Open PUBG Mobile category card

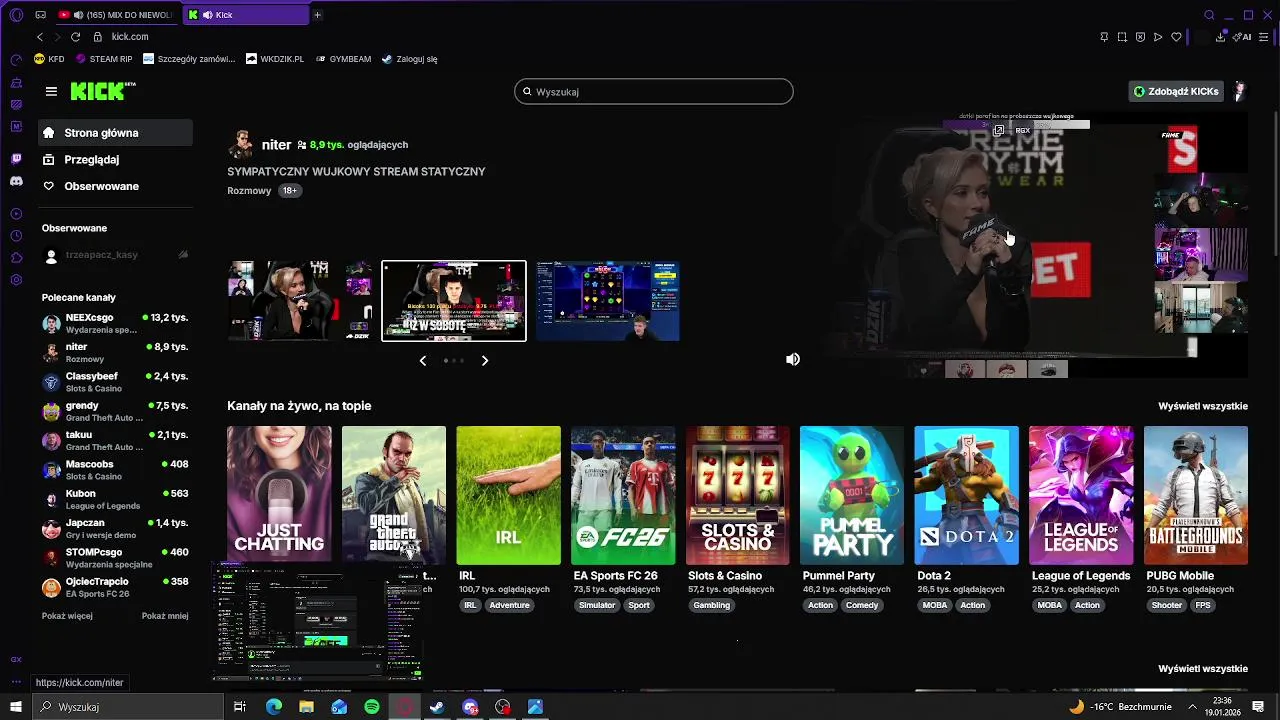(1196, 495)
